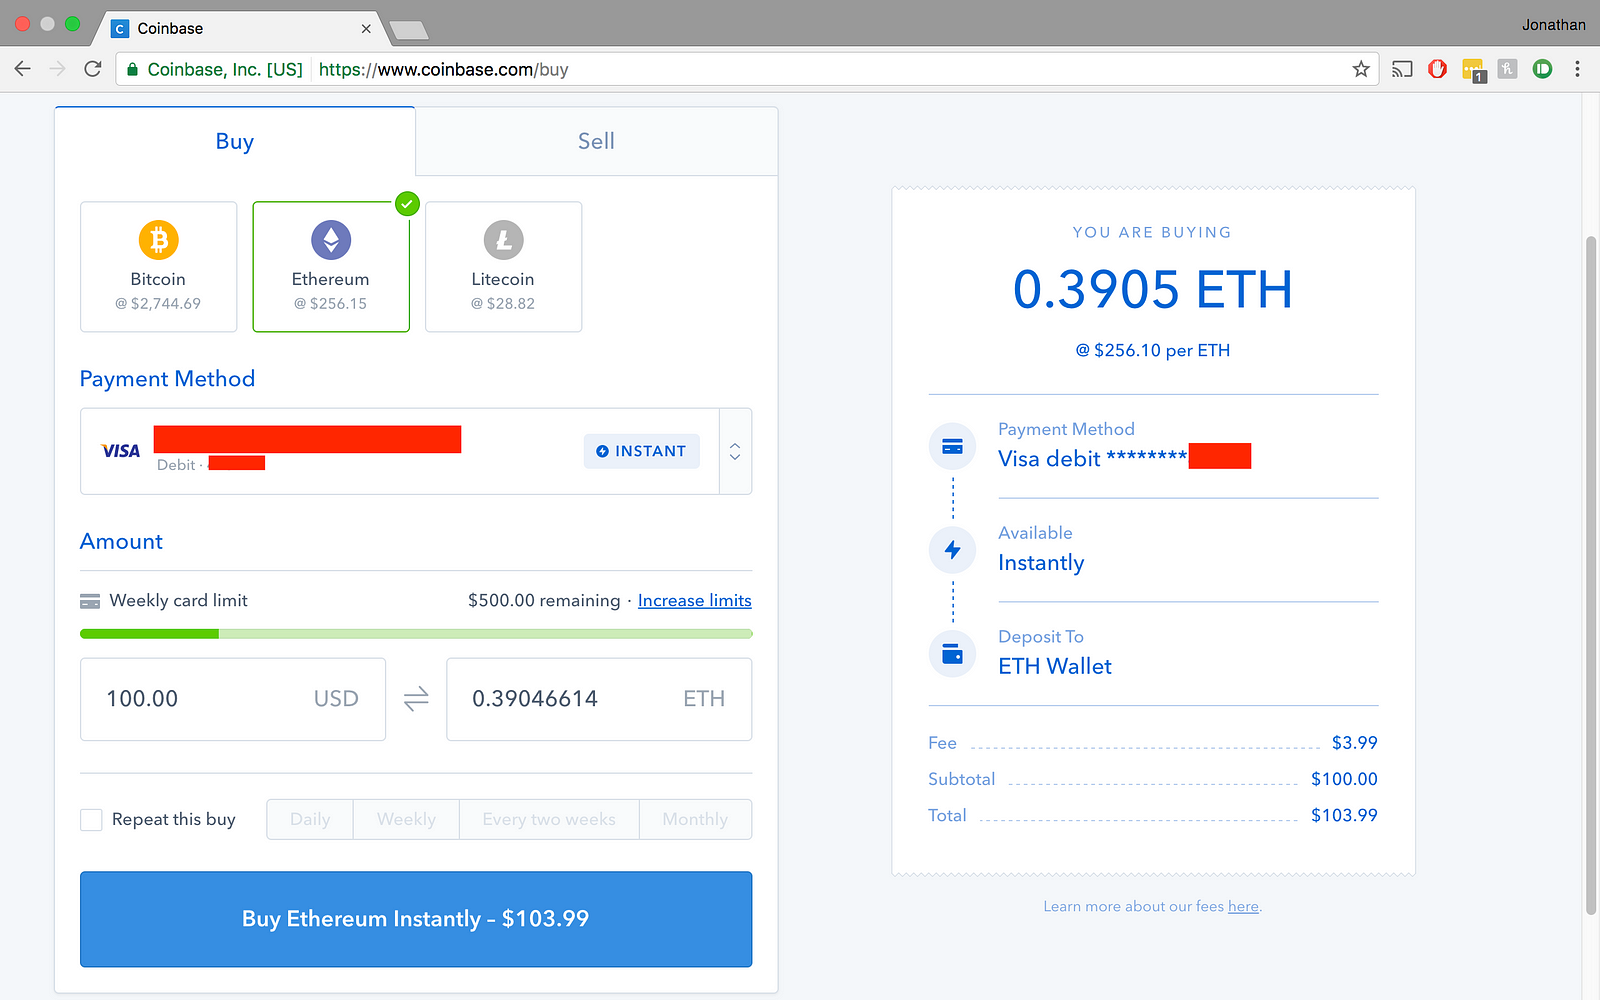Open the green circular extension icon
The width and height of the screenshot is (1600, 1000).
(1542, 69)
